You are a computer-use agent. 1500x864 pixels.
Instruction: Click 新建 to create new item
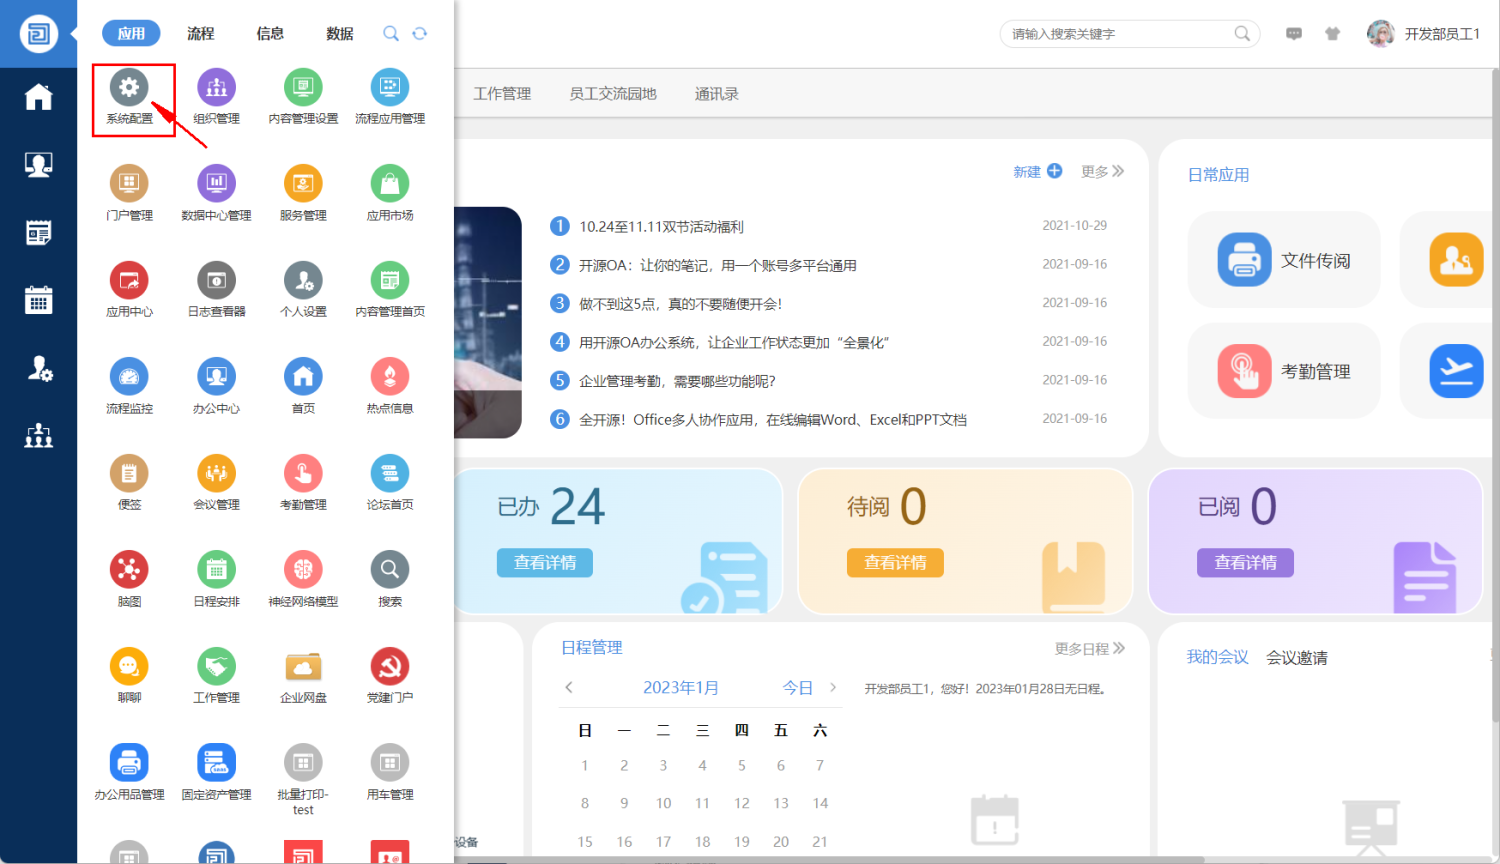click(x=1037, y=172)
